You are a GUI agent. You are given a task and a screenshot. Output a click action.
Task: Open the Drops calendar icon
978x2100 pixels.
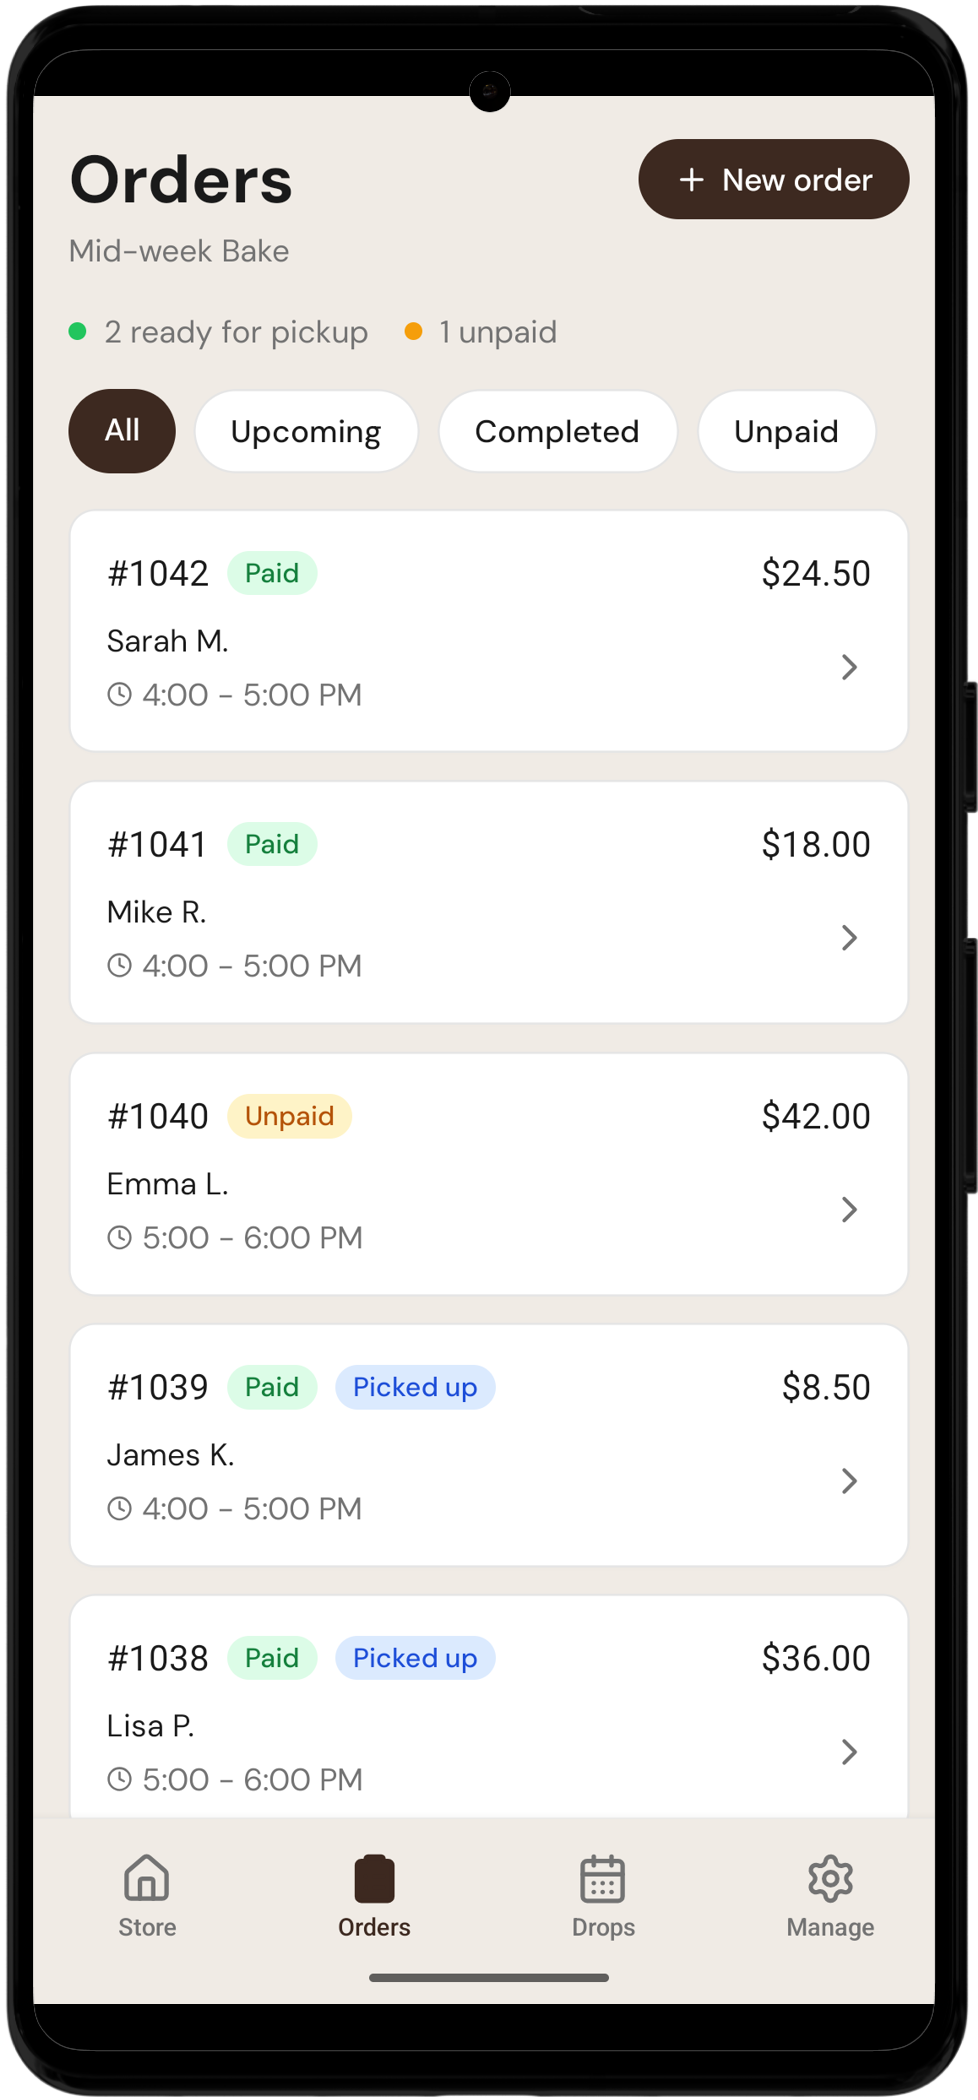(x=602, y=1878)
